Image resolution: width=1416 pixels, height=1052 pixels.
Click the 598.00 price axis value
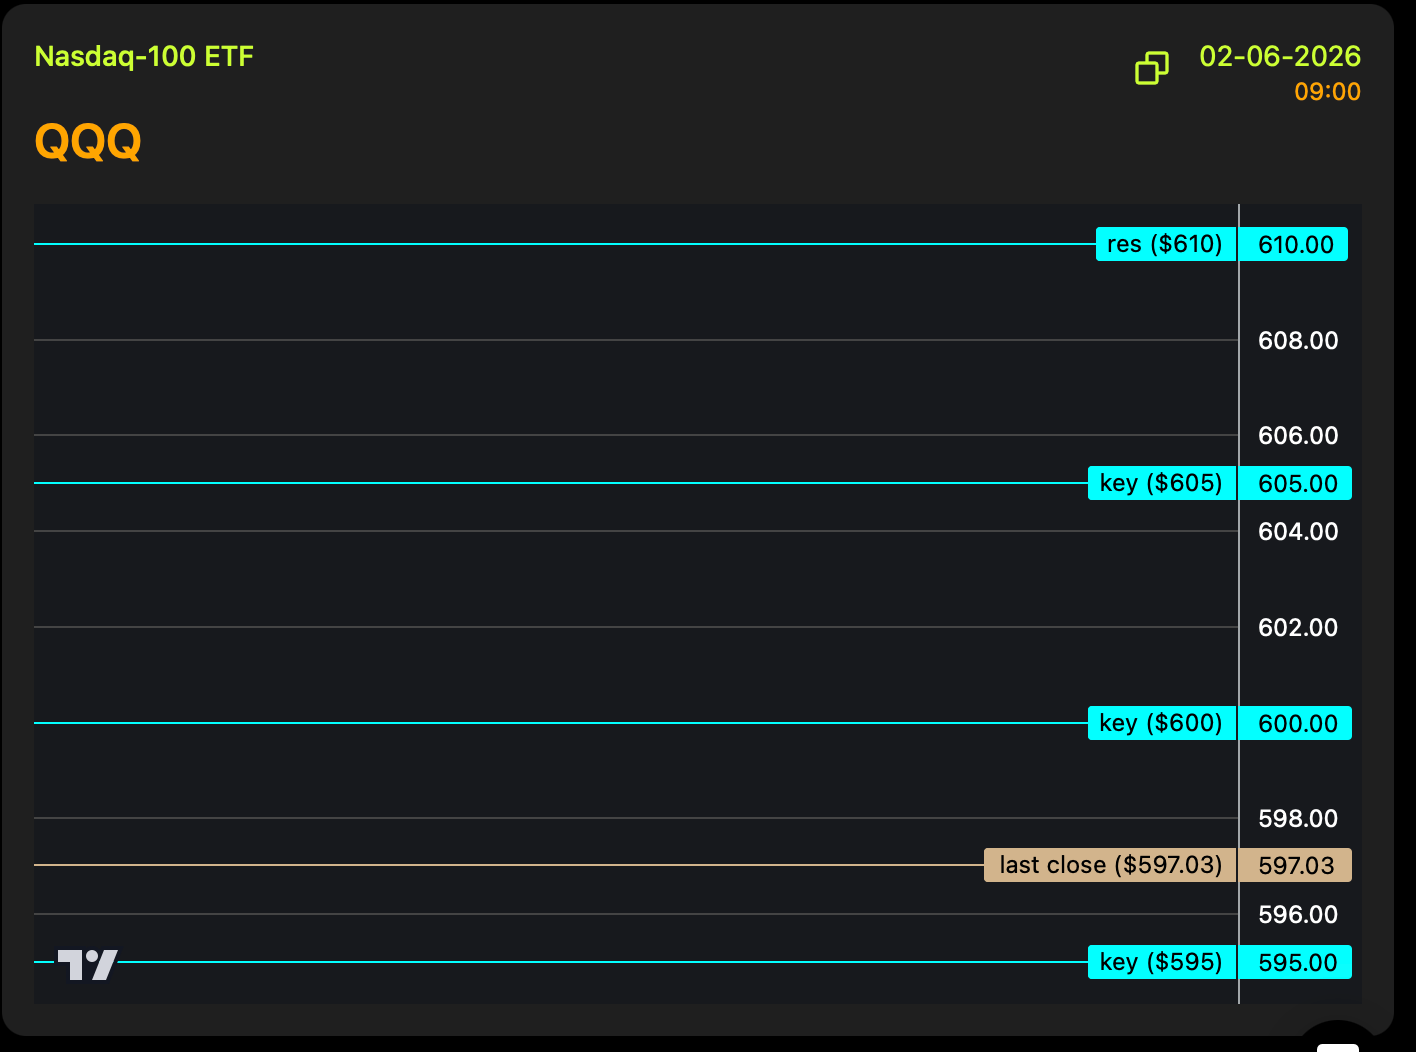pos(1297,819)
